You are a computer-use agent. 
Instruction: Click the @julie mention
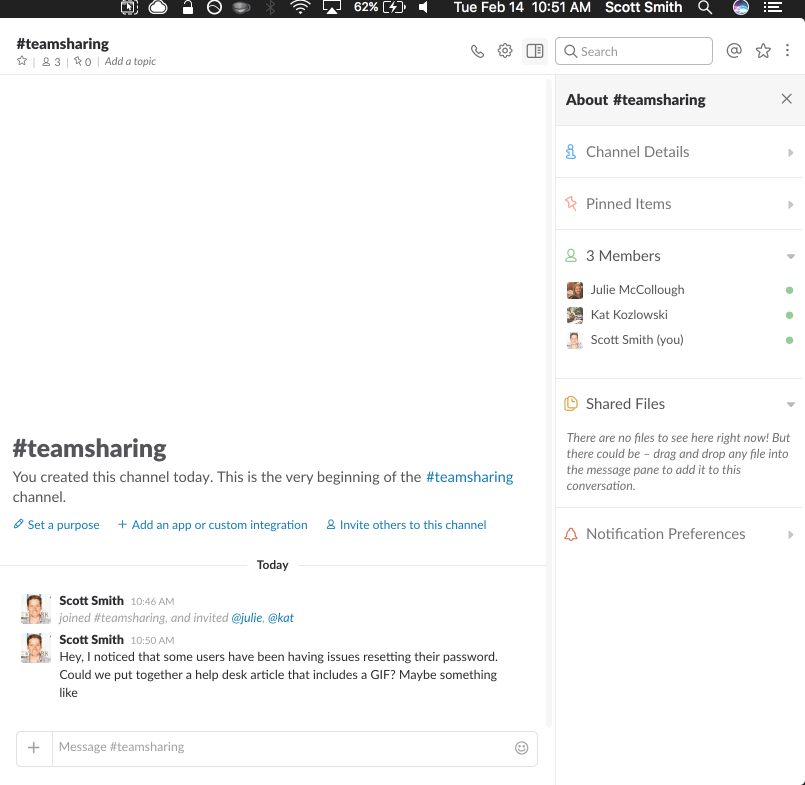coord(247,618)
